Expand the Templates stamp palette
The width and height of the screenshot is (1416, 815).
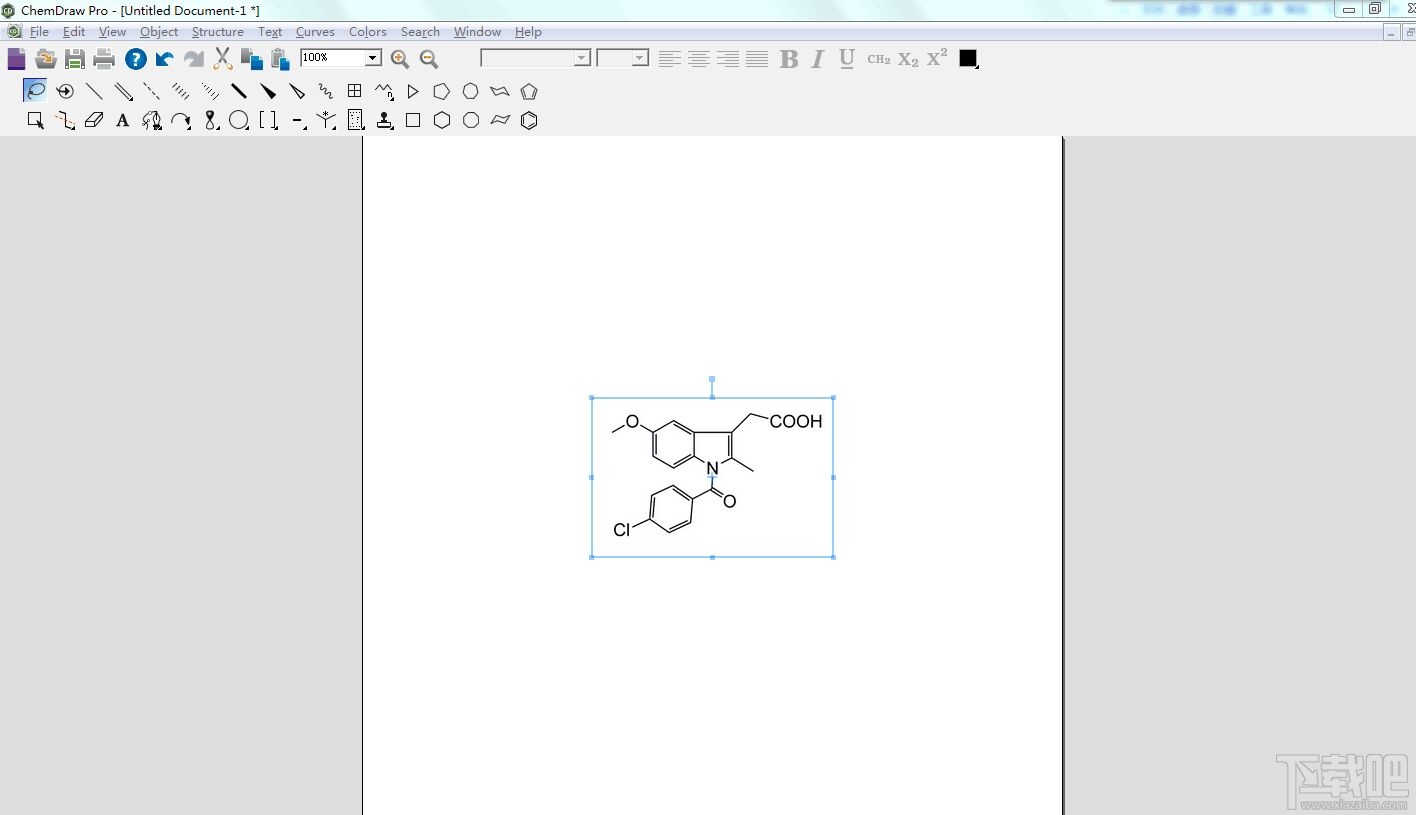384,120
